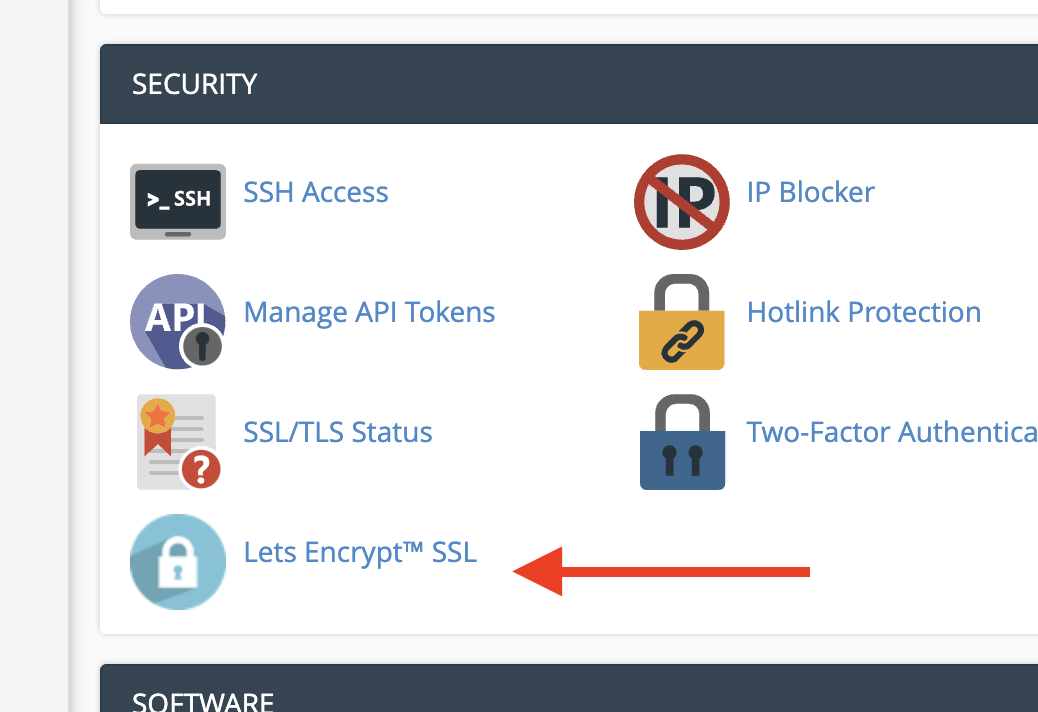Open the SSL/TLS Status link
This screenshot has width=1038, height=712.
click(338, 433)
